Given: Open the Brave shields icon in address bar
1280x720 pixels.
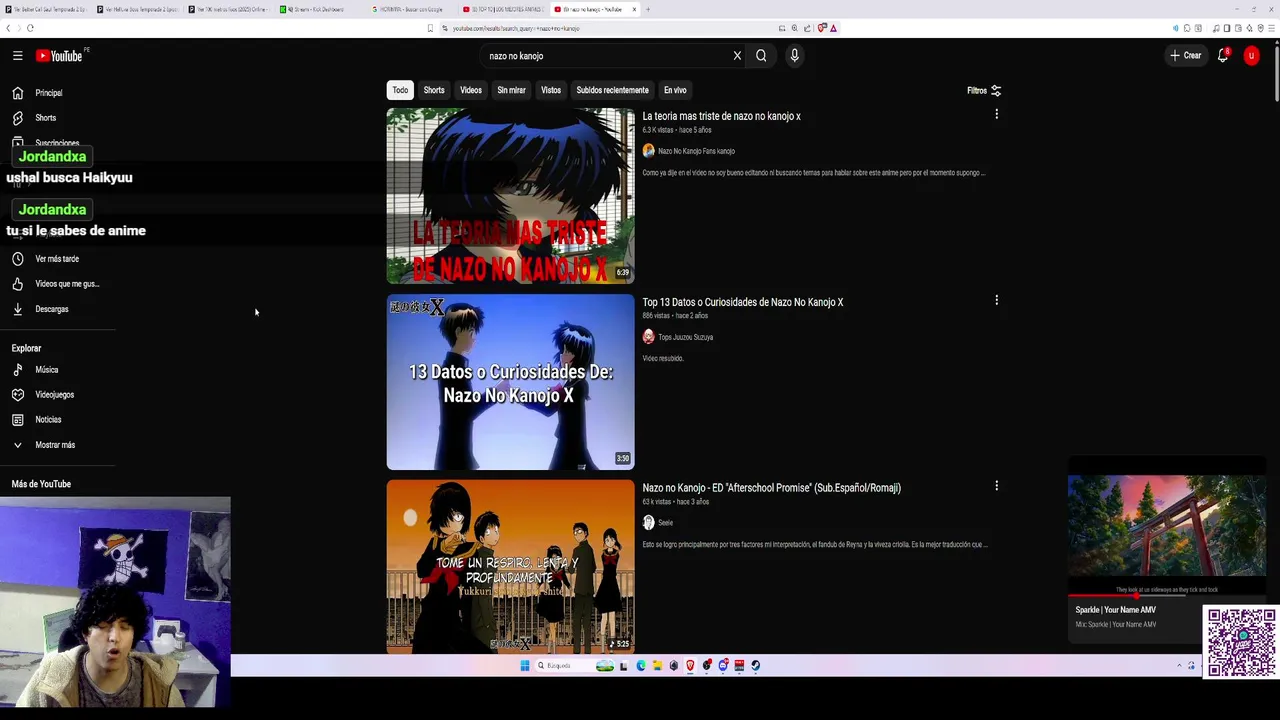Looking at the screenshot, I should pos(821,28).
